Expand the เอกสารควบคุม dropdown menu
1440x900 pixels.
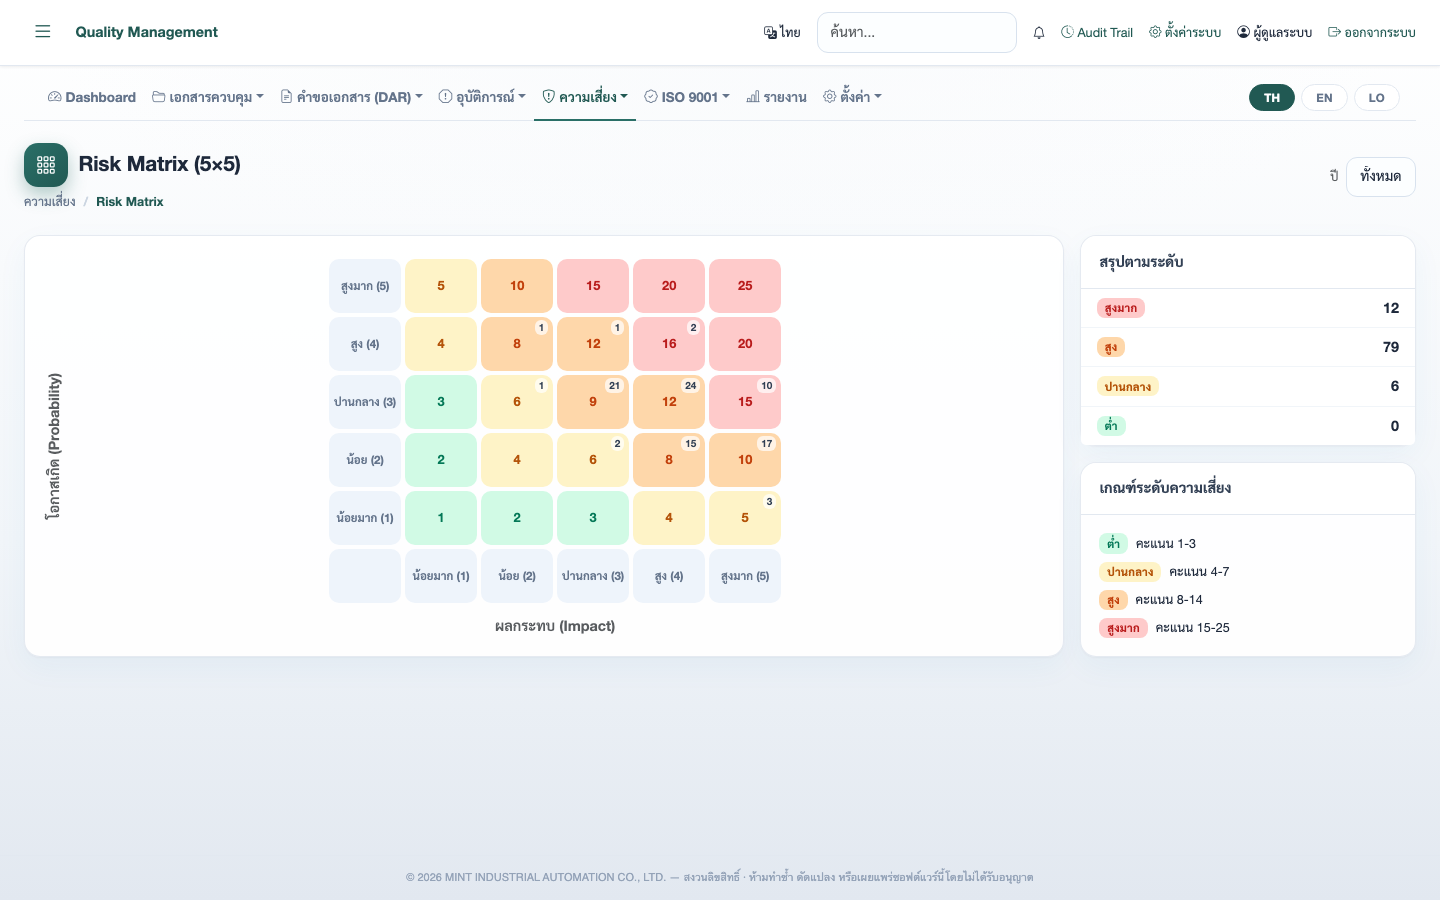pyautogui.click(x=208, y=97)
